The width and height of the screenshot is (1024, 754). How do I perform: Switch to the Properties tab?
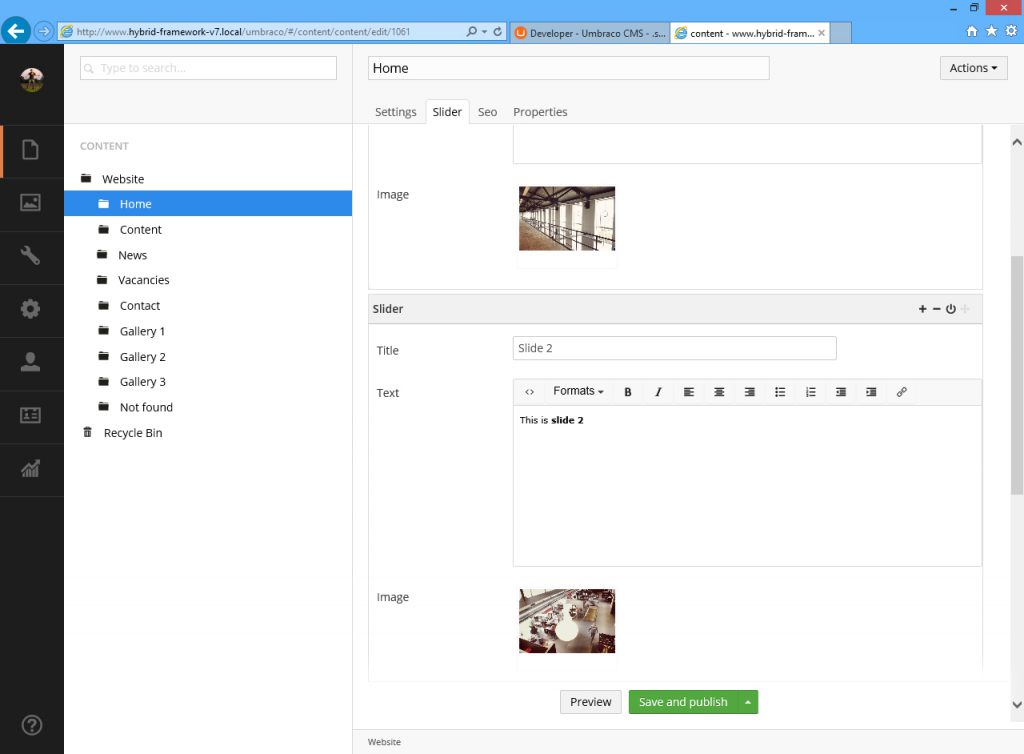[540, 112]
